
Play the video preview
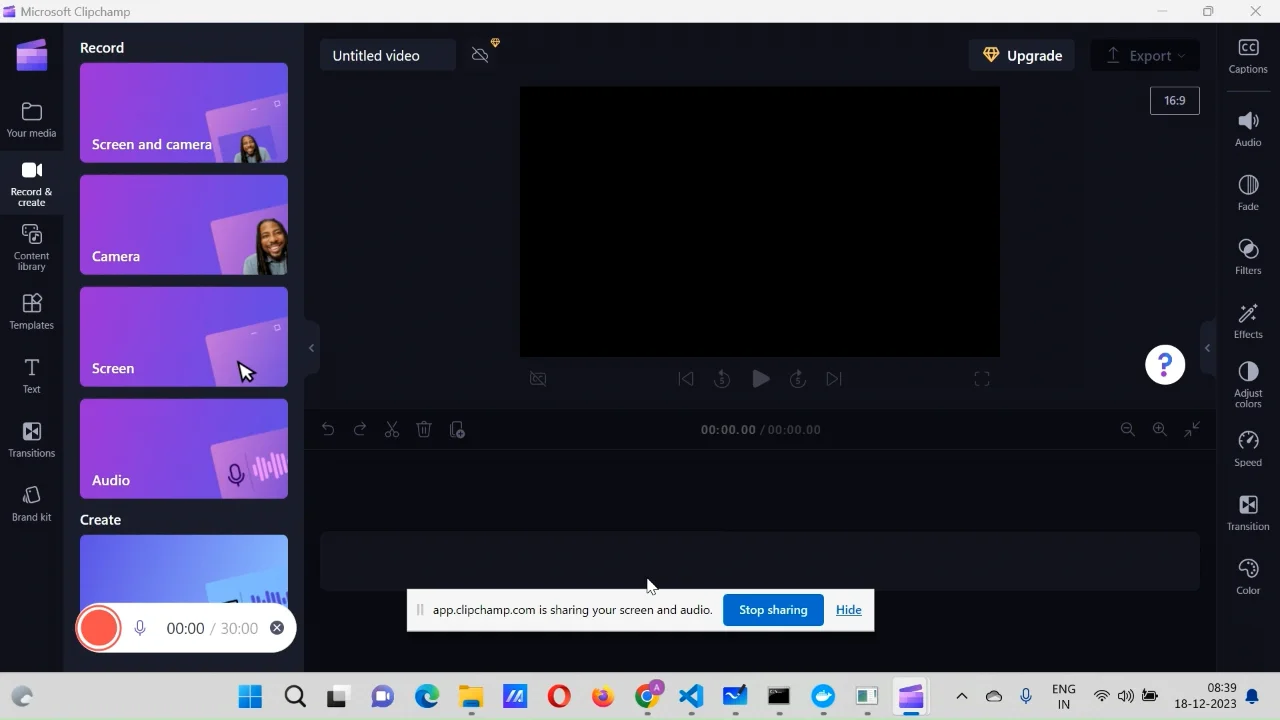[x=761, y=379]
